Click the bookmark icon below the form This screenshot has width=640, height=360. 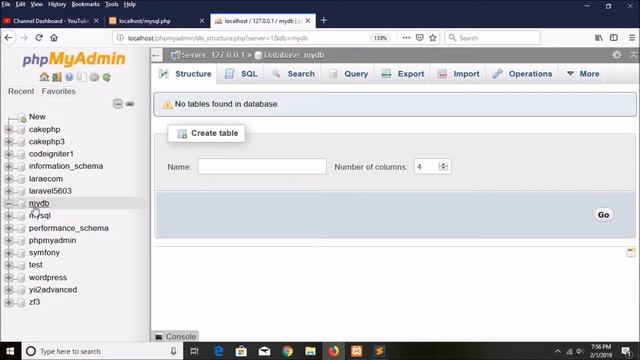point(631,252)
